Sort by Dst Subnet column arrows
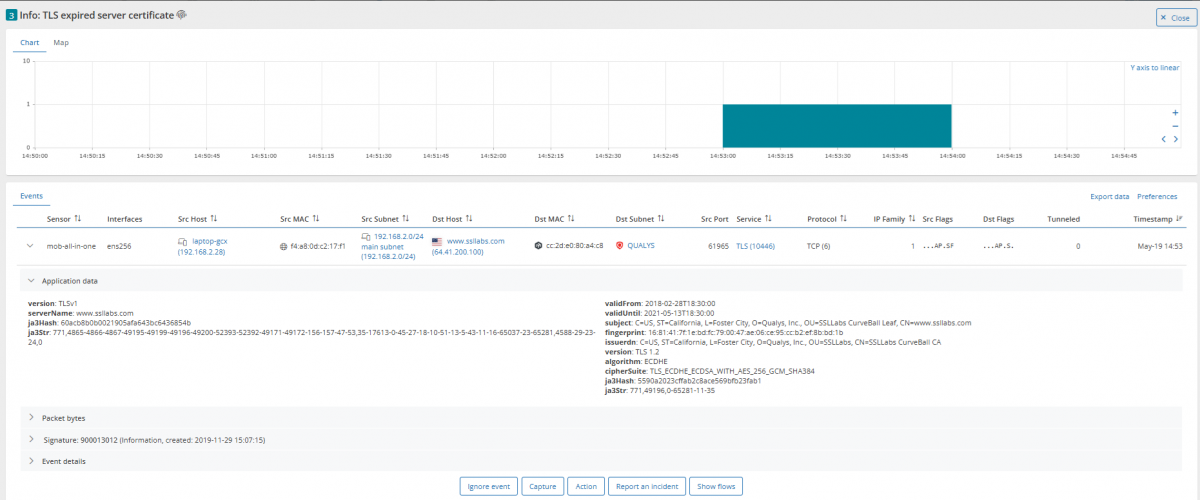The height and width of the screenshot is (500, 1200). (661, 218)
